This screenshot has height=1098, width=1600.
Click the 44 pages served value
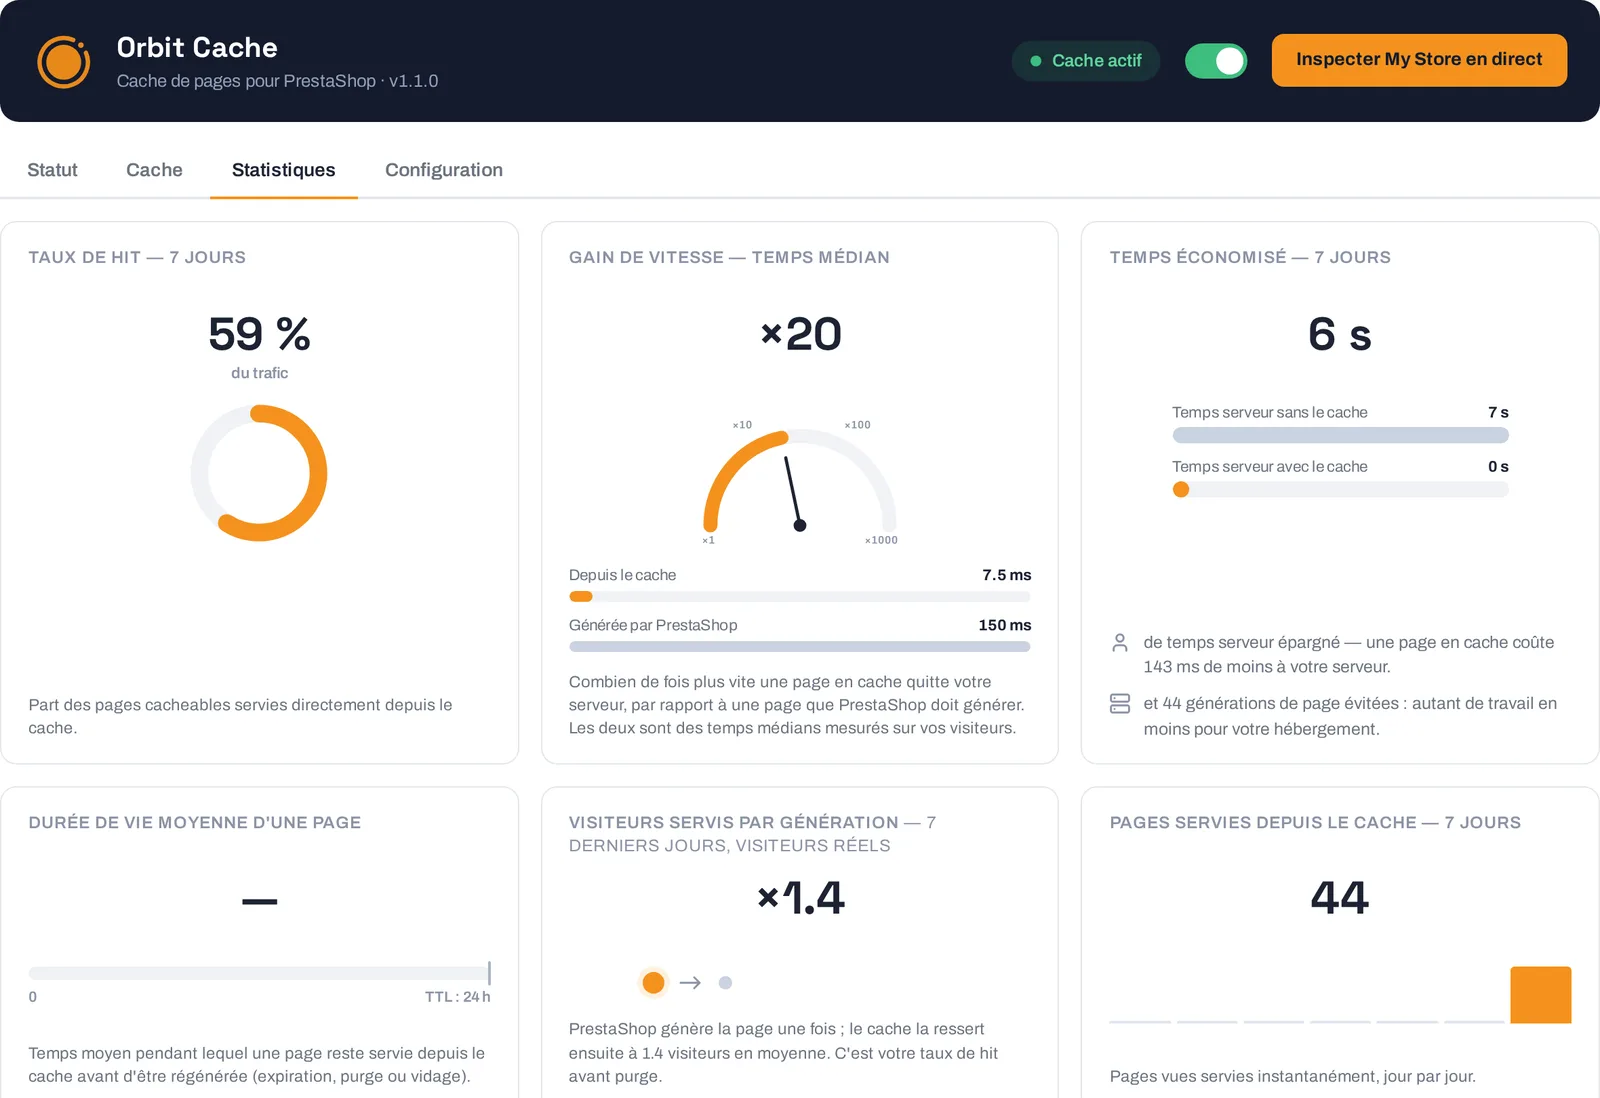tap(1339, 897)
